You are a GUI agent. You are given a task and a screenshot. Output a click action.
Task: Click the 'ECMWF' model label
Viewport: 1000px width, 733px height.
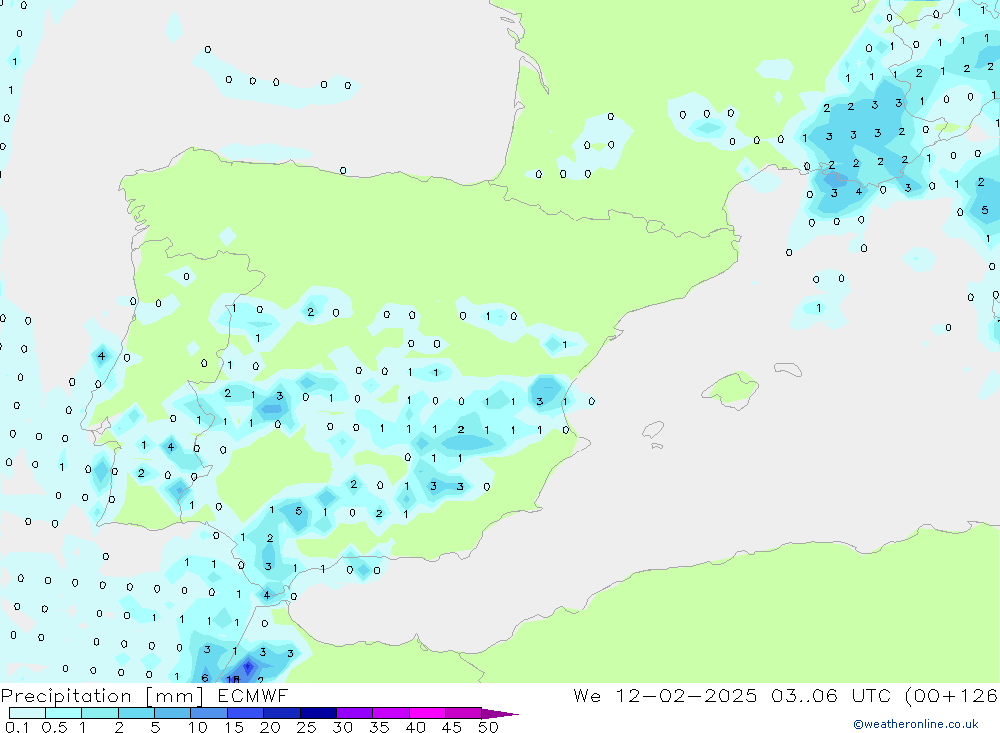[253, 696]
